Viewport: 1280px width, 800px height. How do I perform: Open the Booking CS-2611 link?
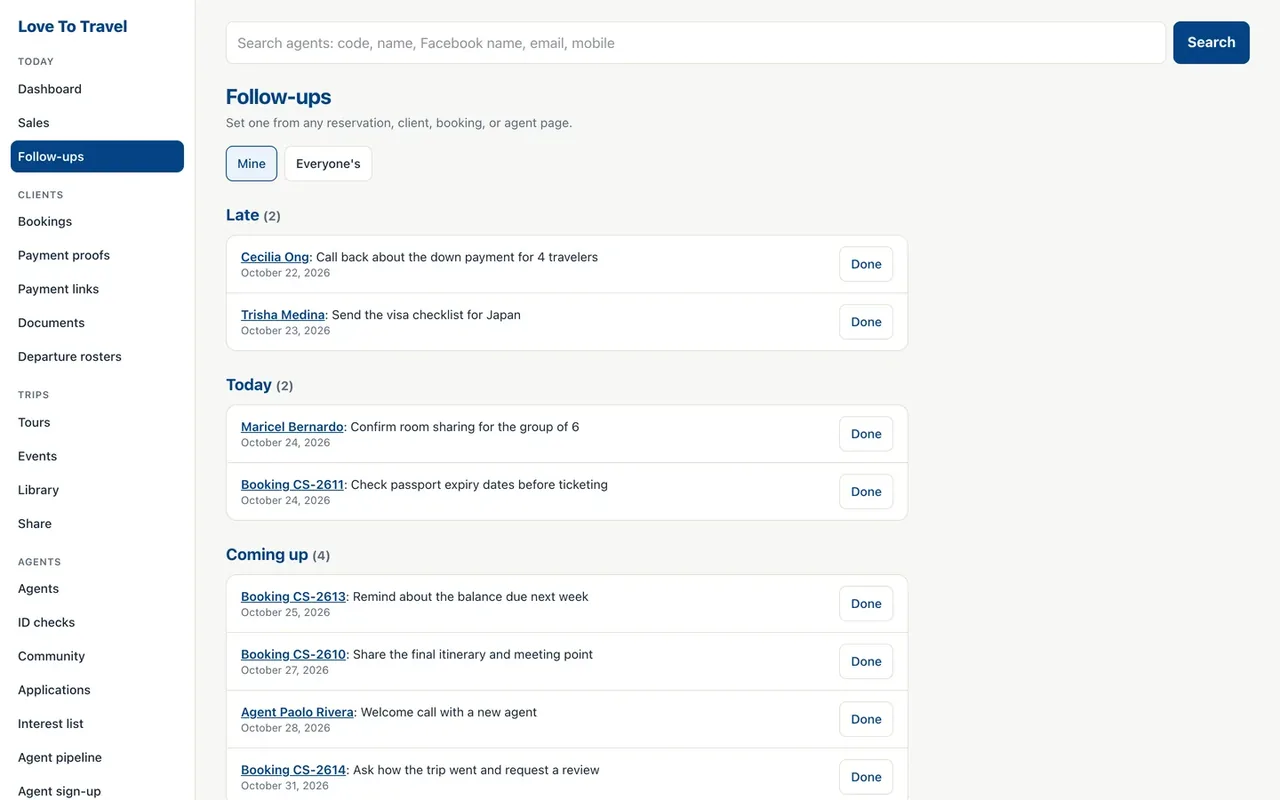[x=292, y=485]
